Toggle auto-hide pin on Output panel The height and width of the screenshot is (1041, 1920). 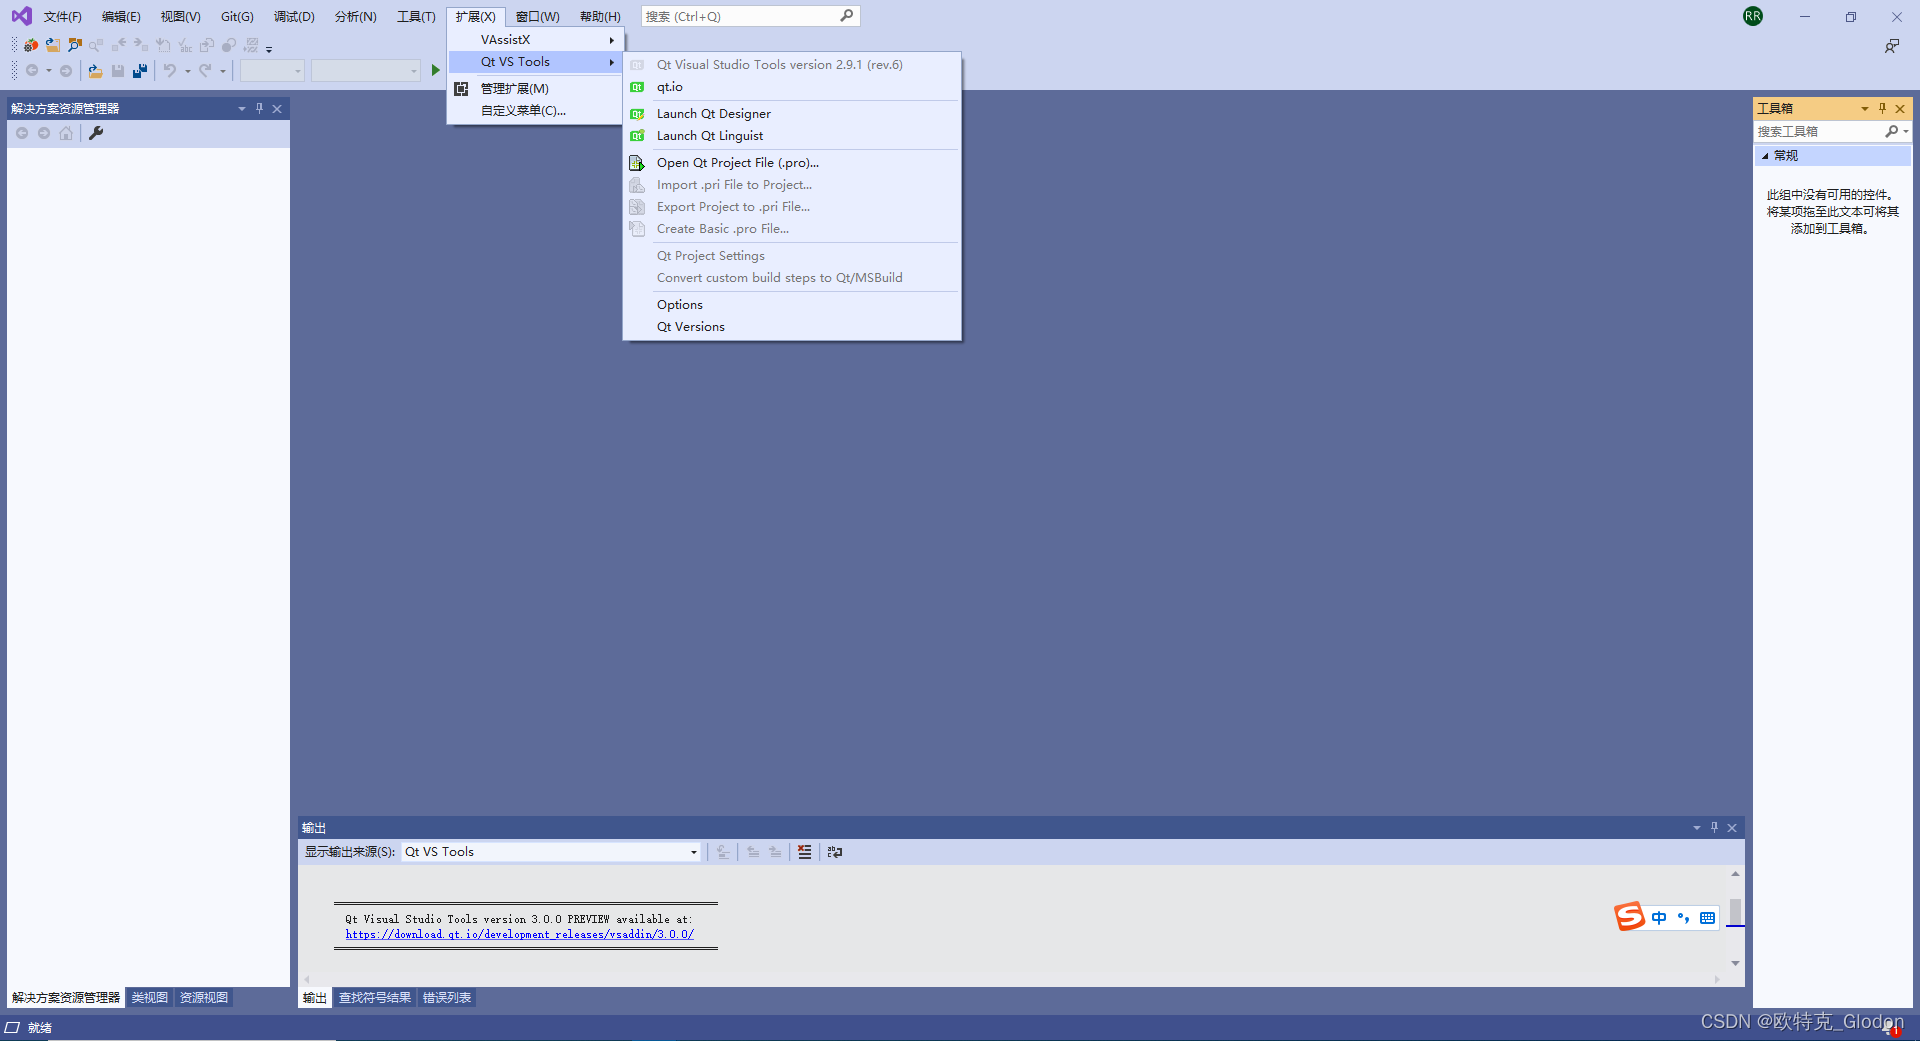pos(1714,827)
